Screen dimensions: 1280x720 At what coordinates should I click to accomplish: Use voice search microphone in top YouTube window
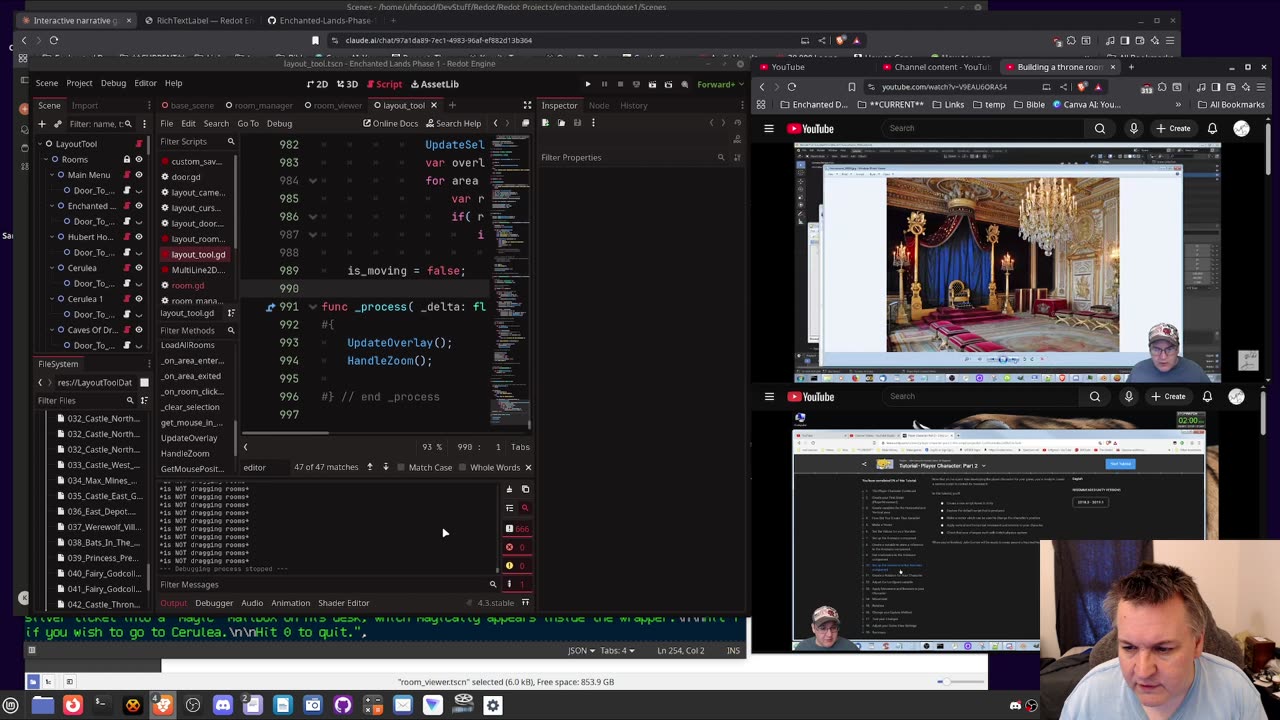(1134, 128)
